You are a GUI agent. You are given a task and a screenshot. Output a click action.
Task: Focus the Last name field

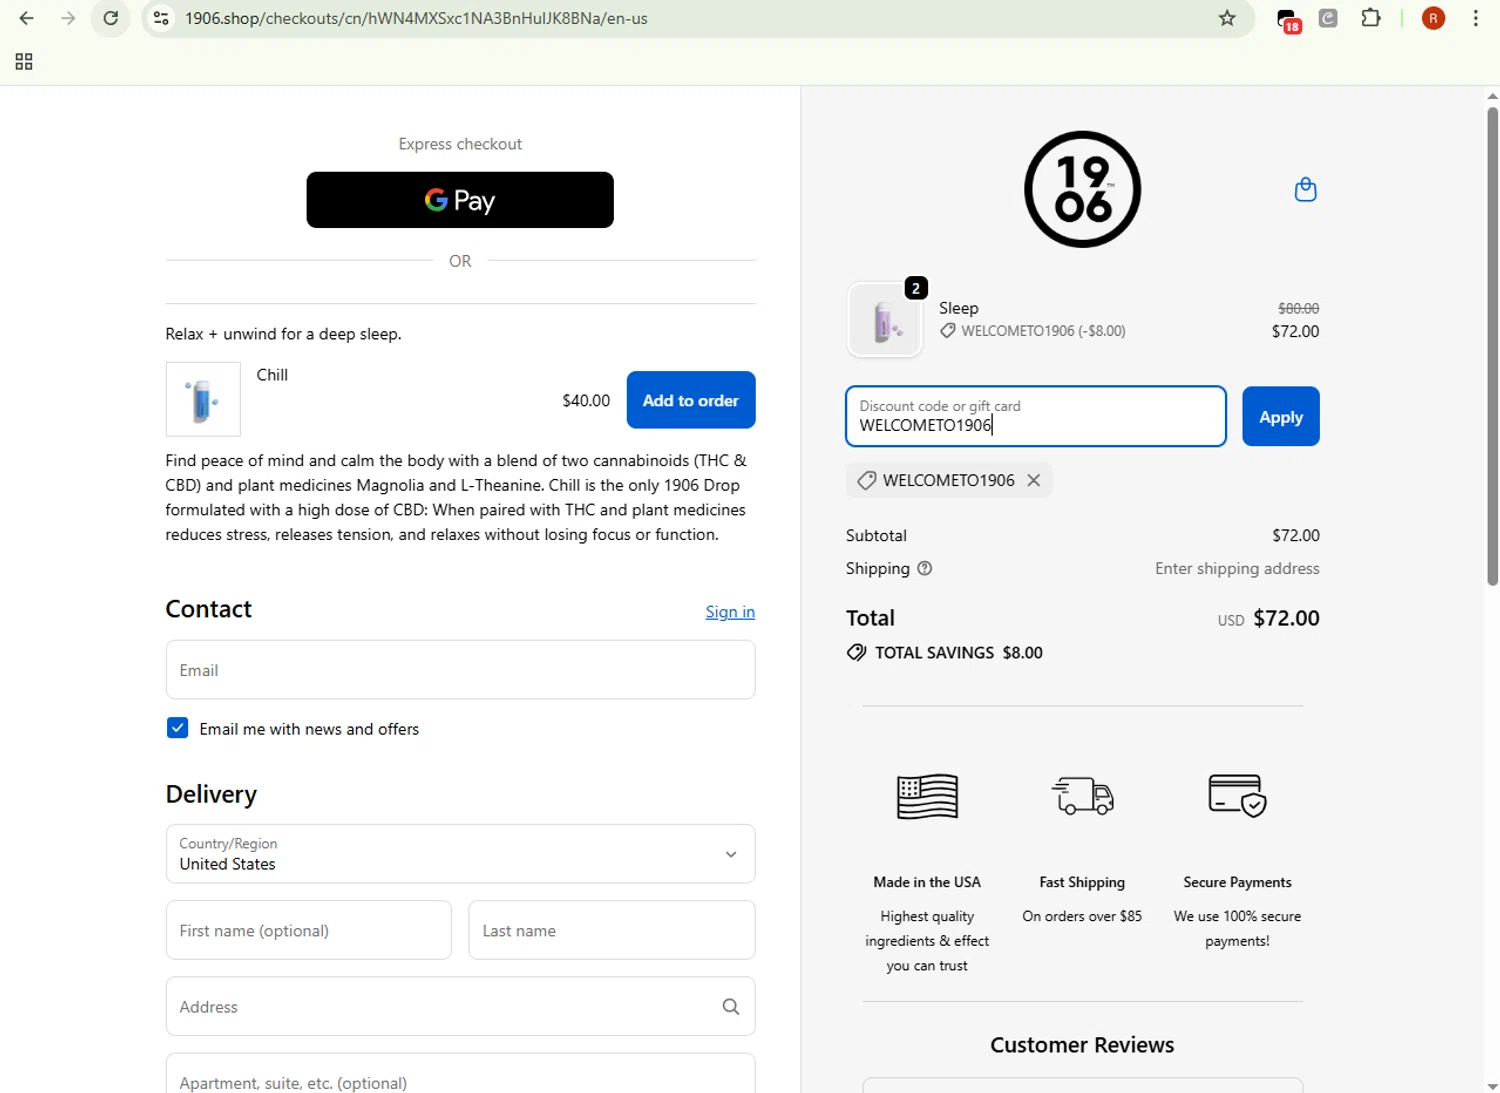612,930
